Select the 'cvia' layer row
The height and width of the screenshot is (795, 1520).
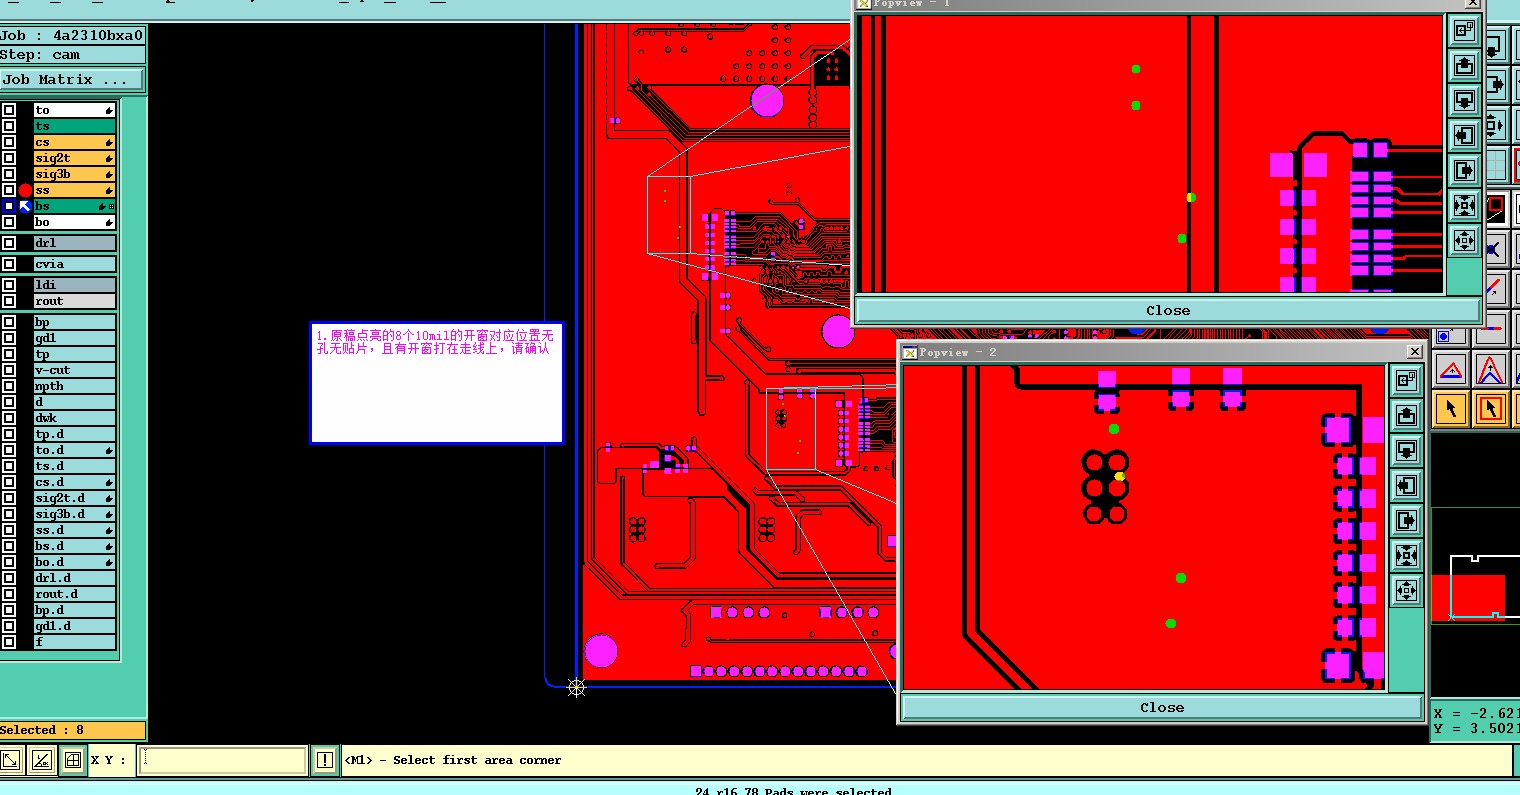75,264
